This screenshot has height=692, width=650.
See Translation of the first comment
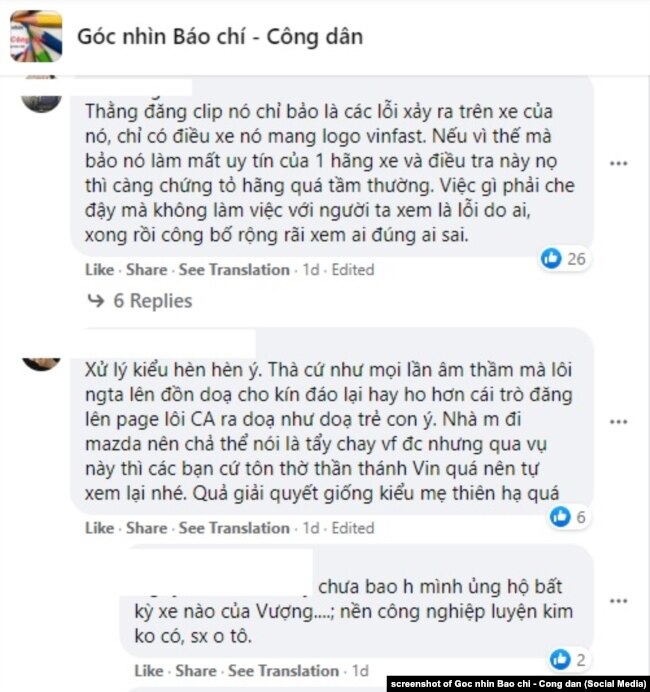click(234, 270)
